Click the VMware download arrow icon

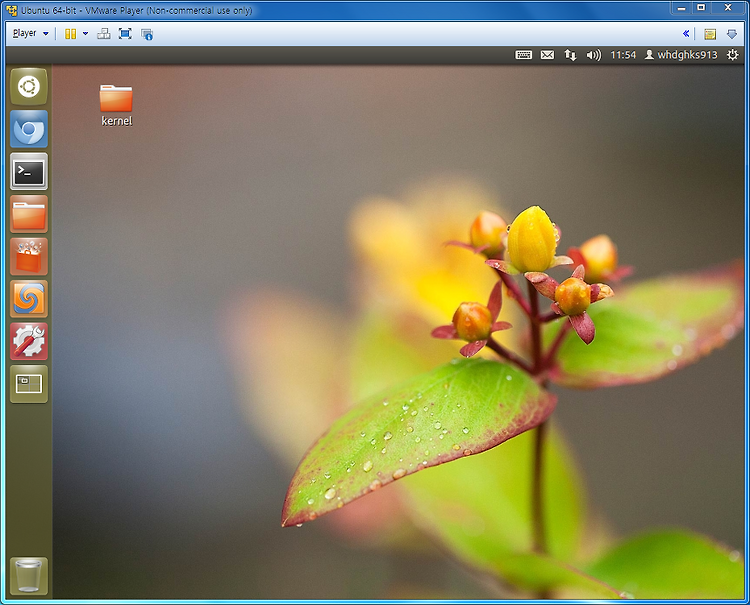[732, 34]
